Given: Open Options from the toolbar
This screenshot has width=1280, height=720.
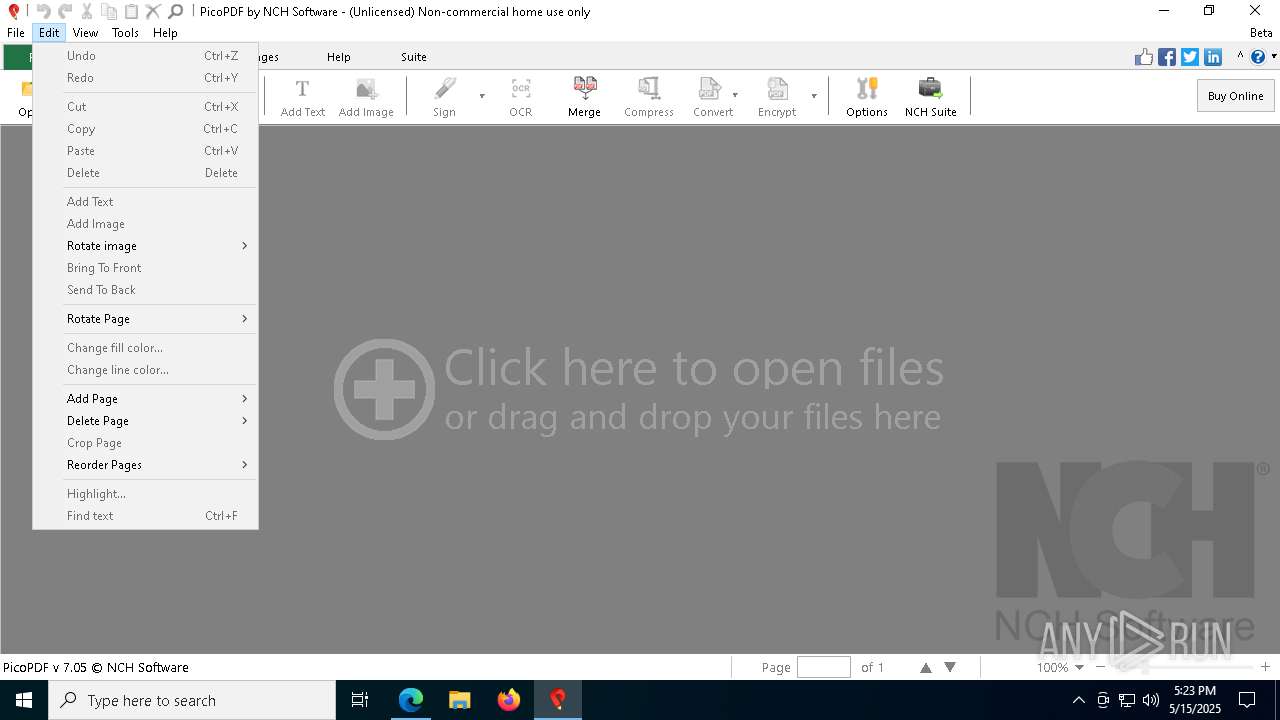Looking at the screenshot, I should 867,97.
